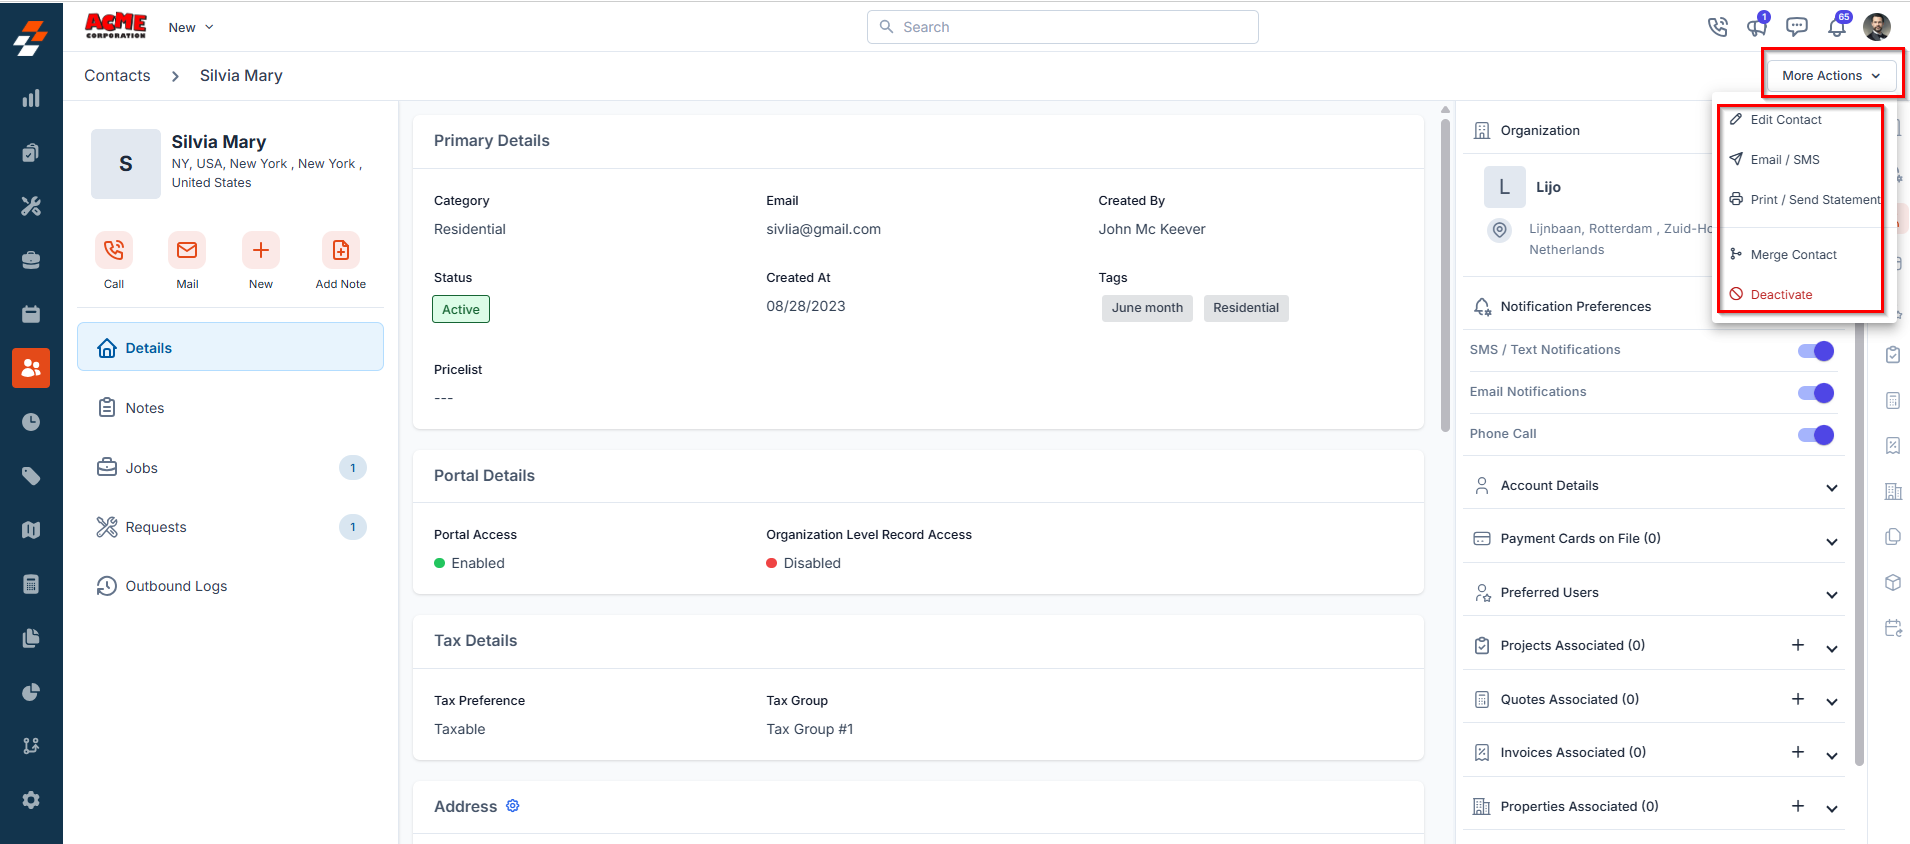Screen dimensions: 1910x844
Task: Click the New plus icon under contact
Action: coord(261,250)
